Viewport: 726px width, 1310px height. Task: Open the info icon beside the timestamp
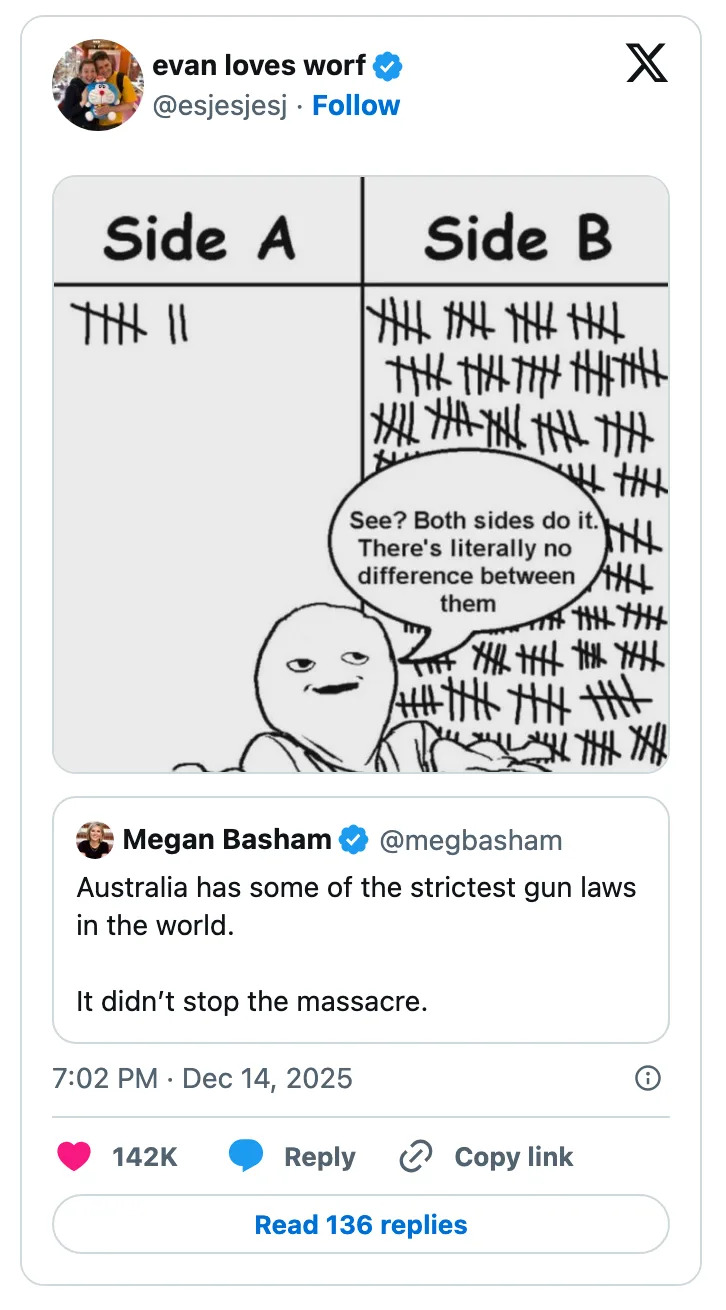tap(648, 1078)
